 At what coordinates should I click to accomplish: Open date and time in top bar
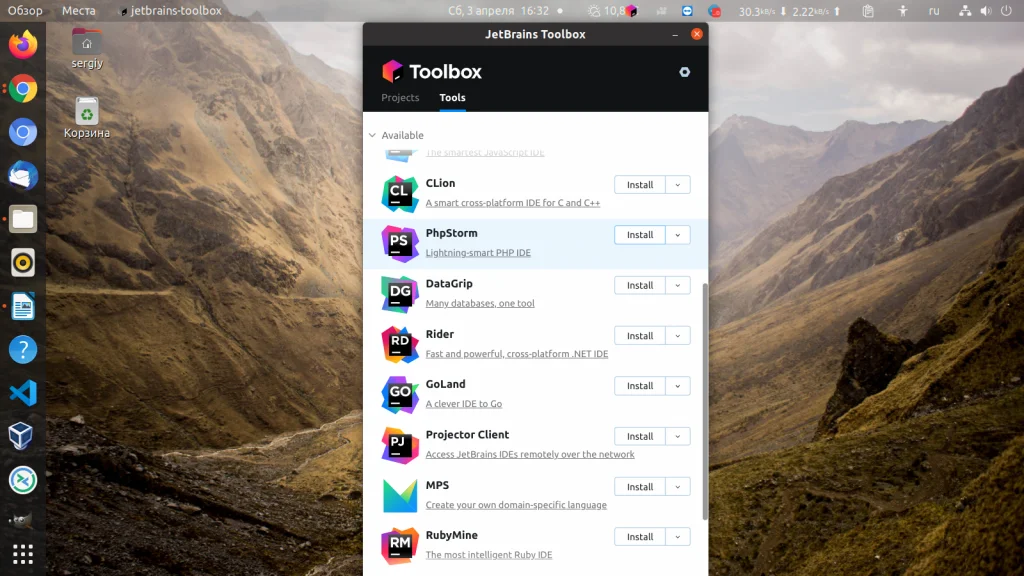point(498,10)
